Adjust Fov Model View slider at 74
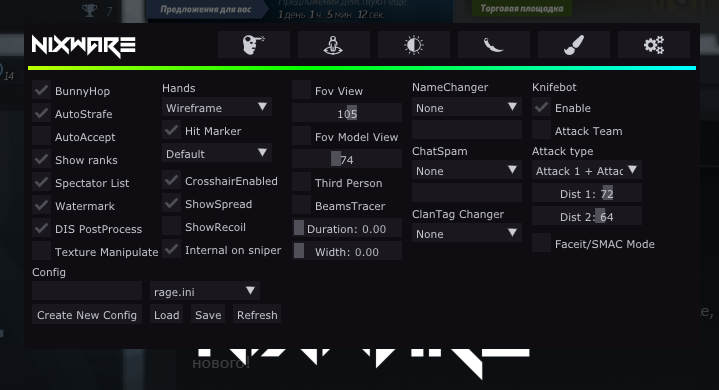The width and height of the screenshot is (719, 390). point(347,159)
